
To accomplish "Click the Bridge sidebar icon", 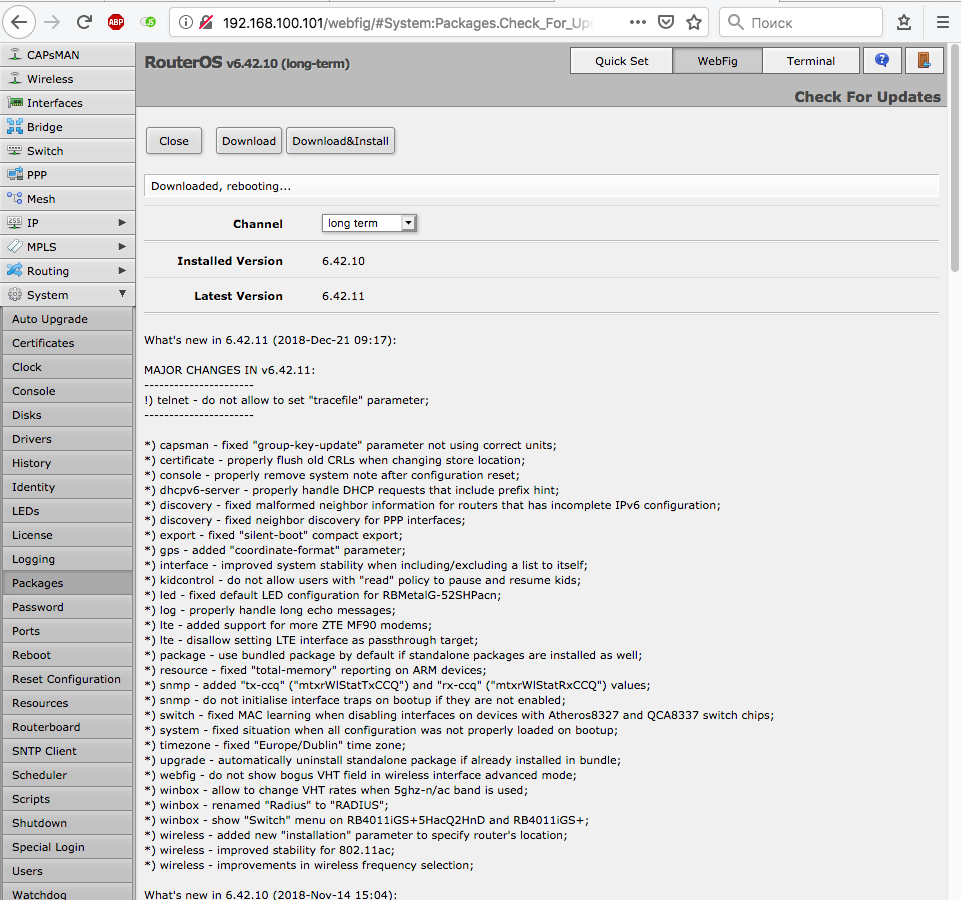I will 15,126.
